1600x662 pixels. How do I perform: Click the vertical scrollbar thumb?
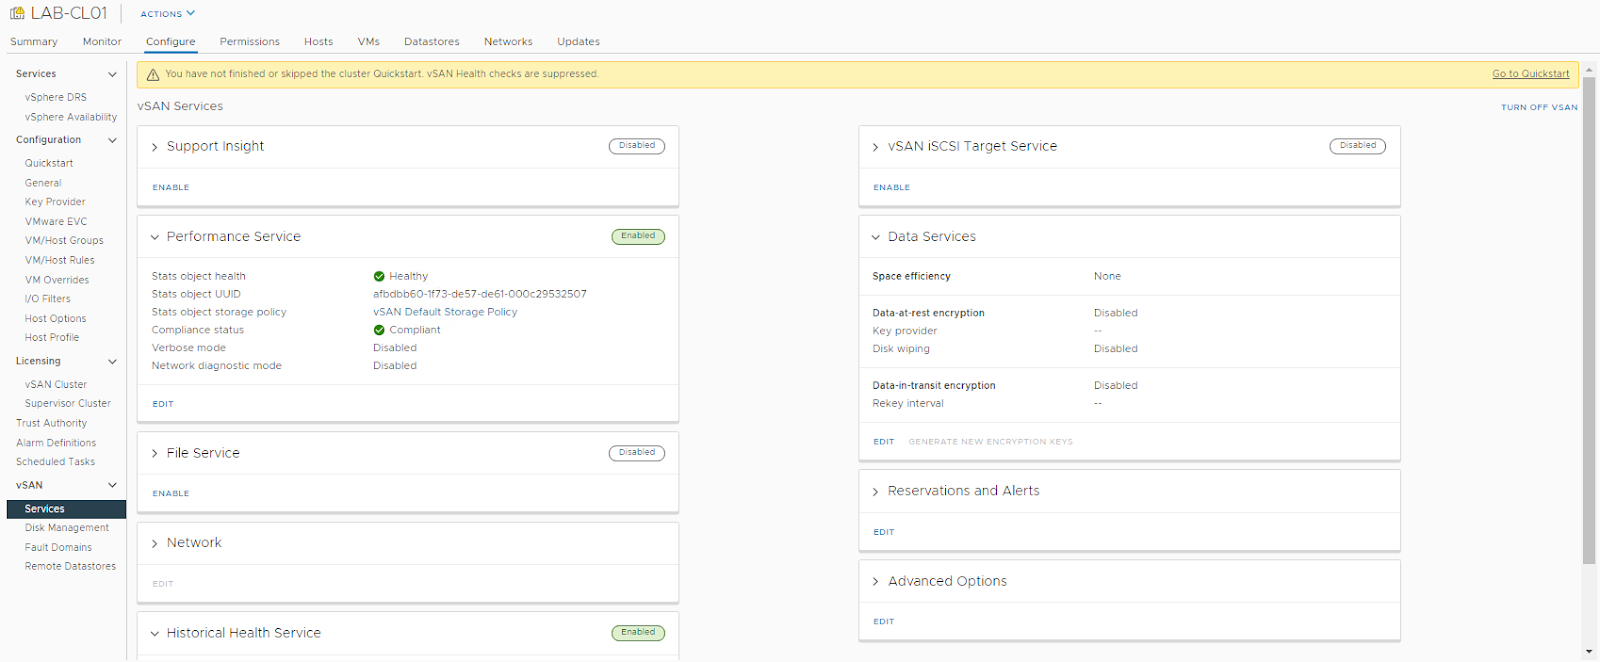(x=1589, y=320)
